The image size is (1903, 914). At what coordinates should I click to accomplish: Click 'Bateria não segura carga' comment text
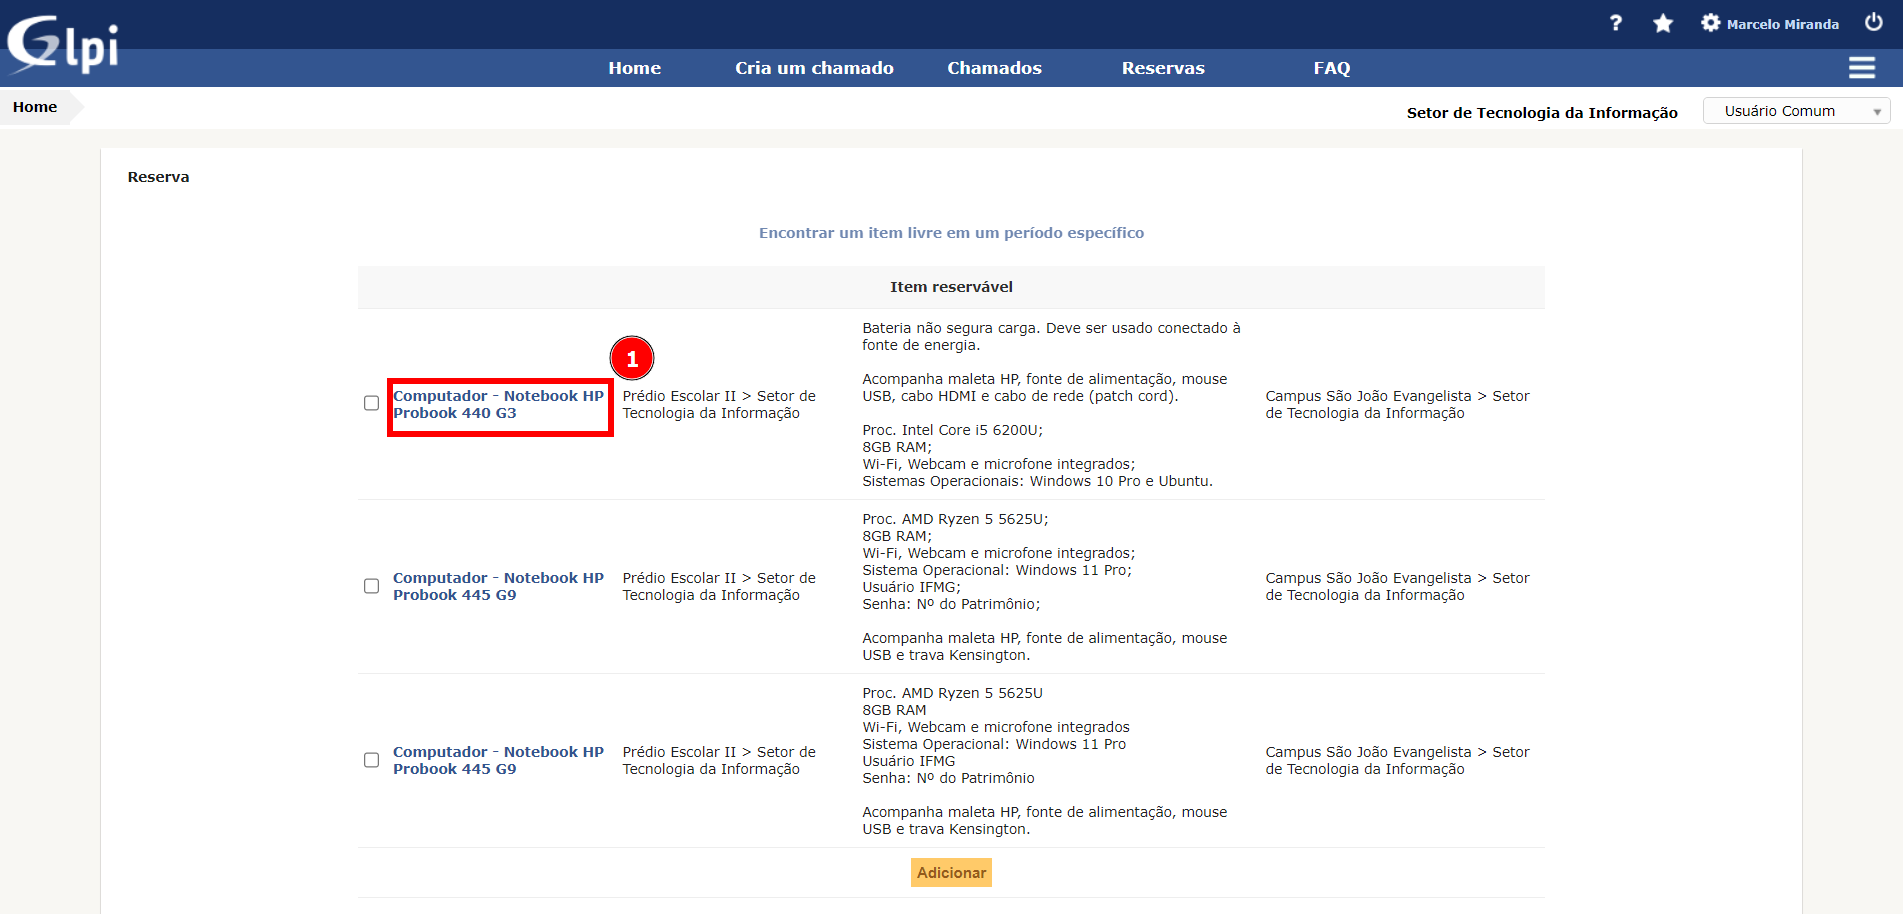pos(1051,336)
